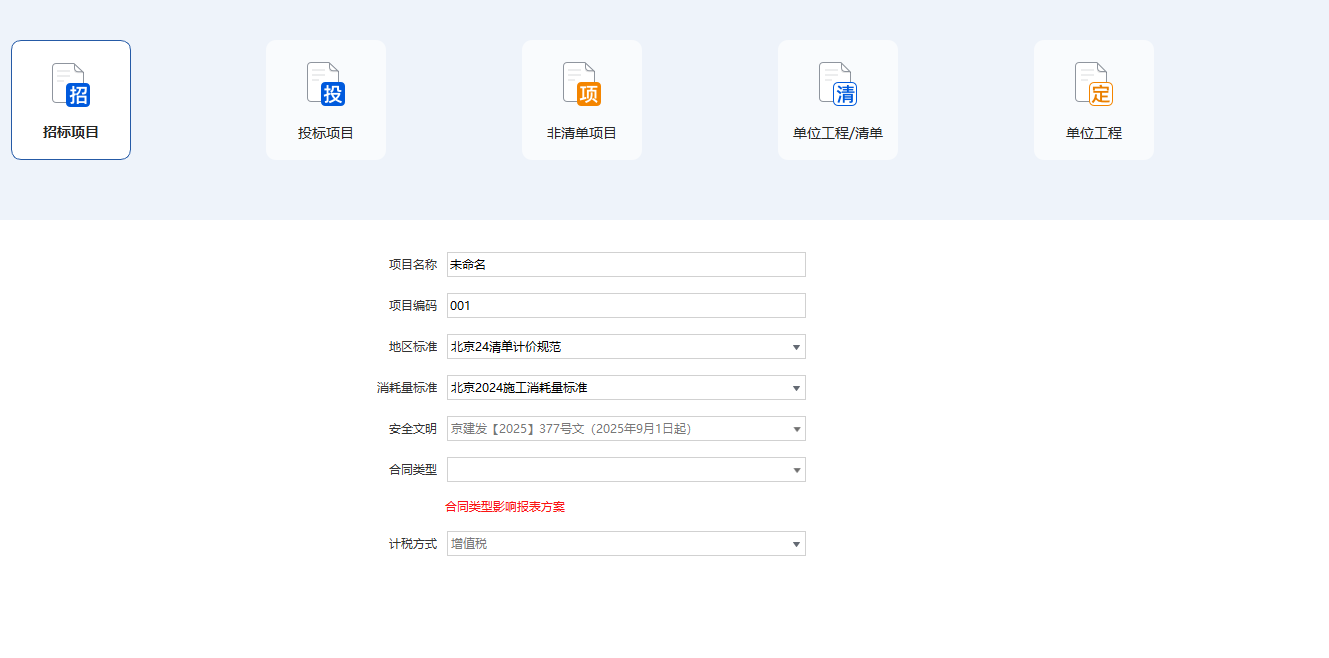Screen dimensions: 1329x658
Task: Select the 非清单项目 card
Action: 581,99
